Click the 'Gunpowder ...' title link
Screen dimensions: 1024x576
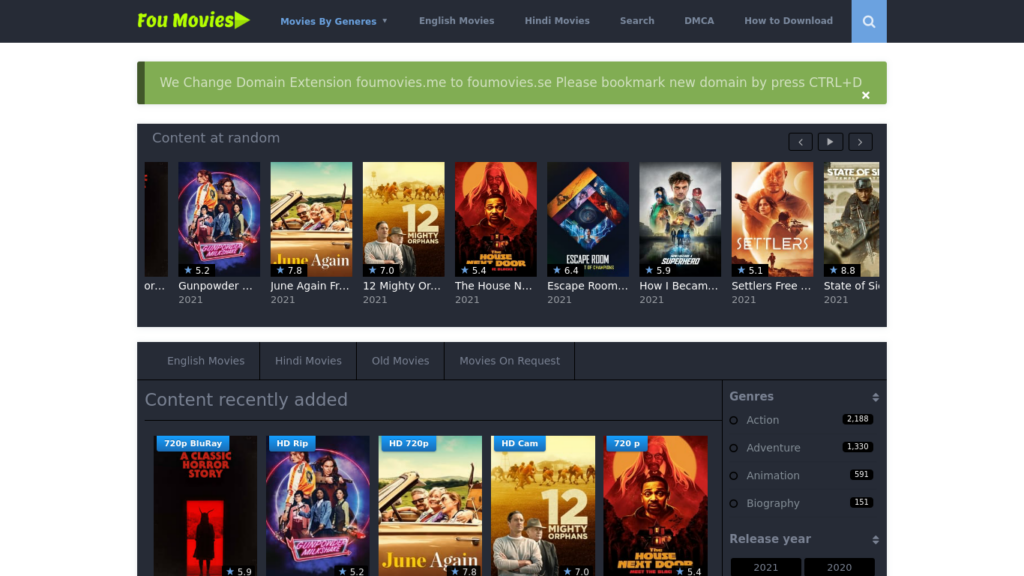(215, 285)
